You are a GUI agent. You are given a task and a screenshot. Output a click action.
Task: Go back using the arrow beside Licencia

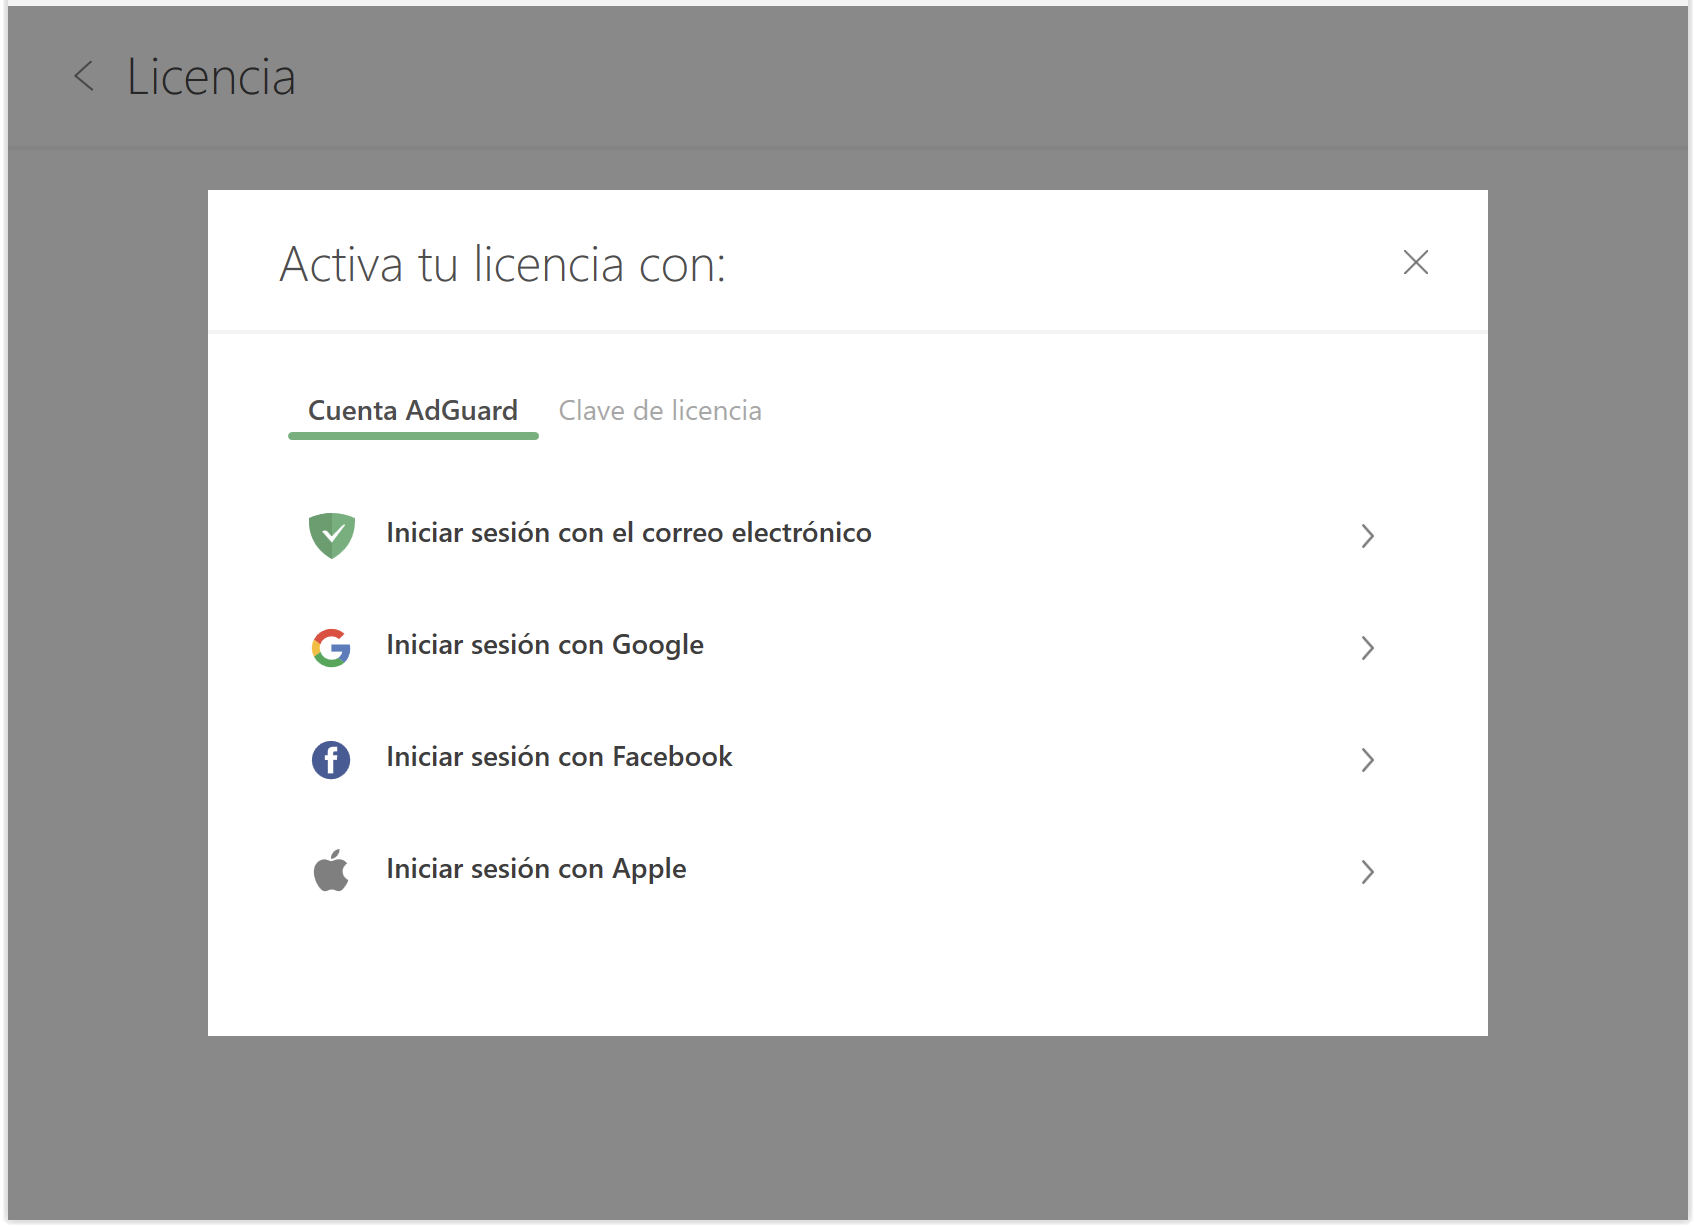click(85, 76)
